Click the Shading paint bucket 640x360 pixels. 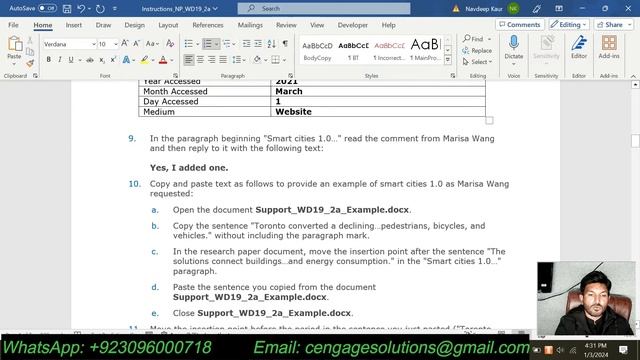coord(257,60)
